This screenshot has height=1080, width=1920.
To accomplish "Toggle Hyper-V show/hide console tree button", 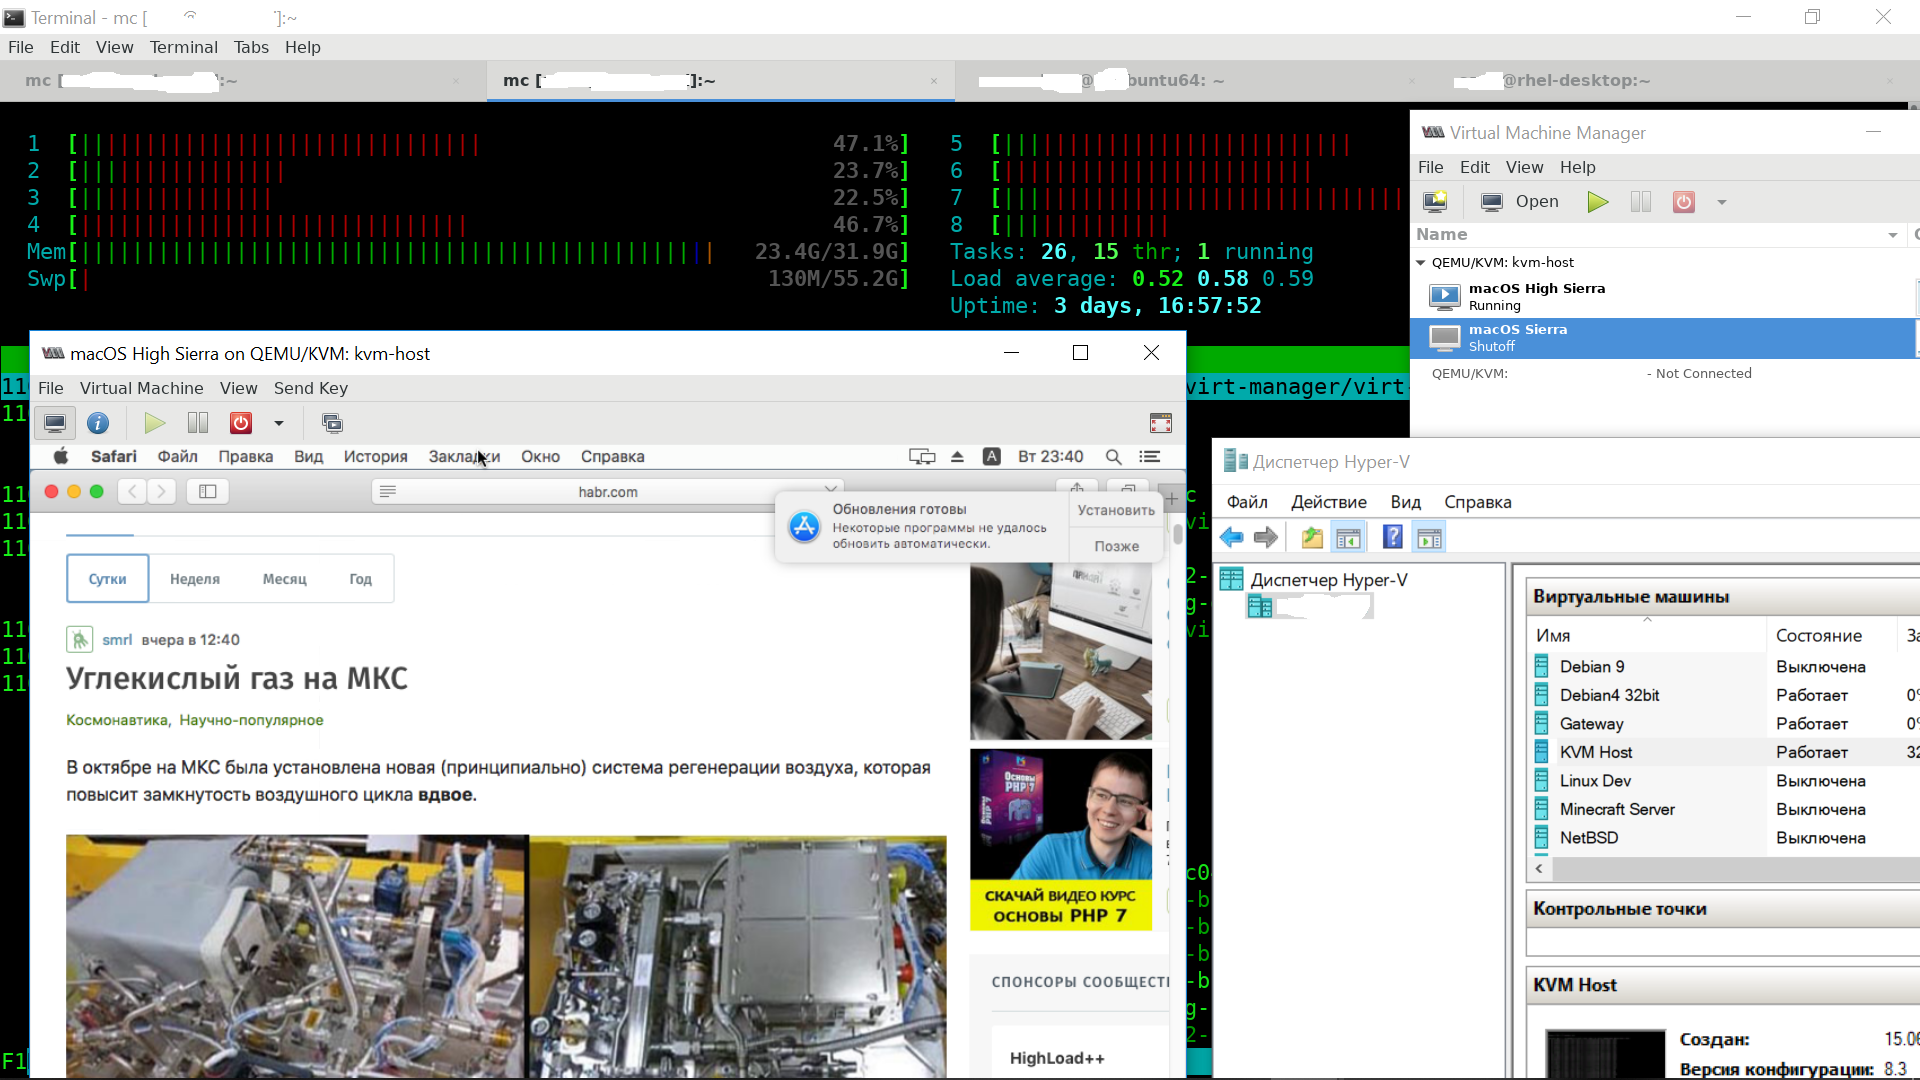I will [x=1348, y=538].
